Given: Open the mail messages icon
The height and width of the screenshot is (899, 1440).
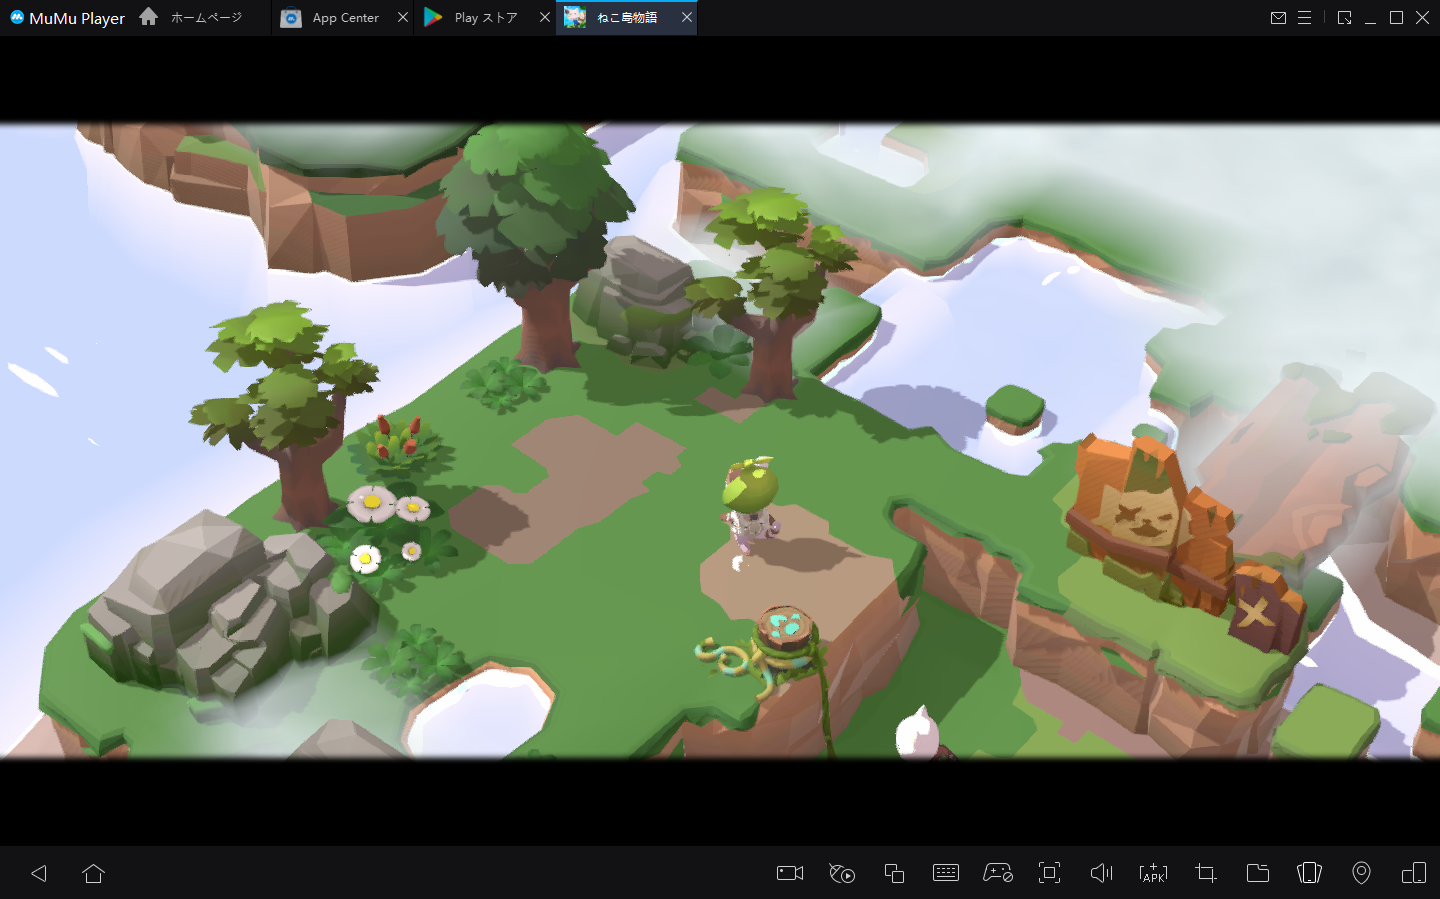Looking at the screenshot, I should [x=1278, y=18].
